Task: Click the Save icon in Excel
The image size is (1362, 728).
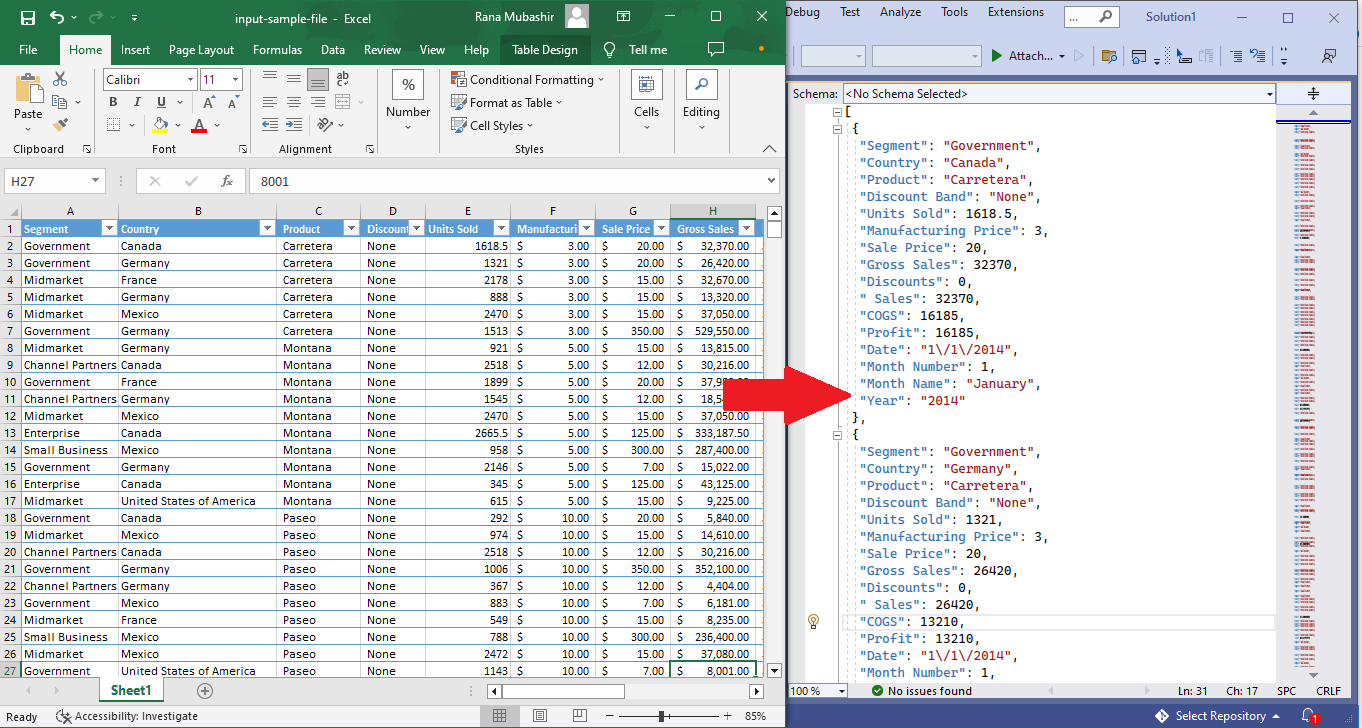Action: (x=28, y=17)
